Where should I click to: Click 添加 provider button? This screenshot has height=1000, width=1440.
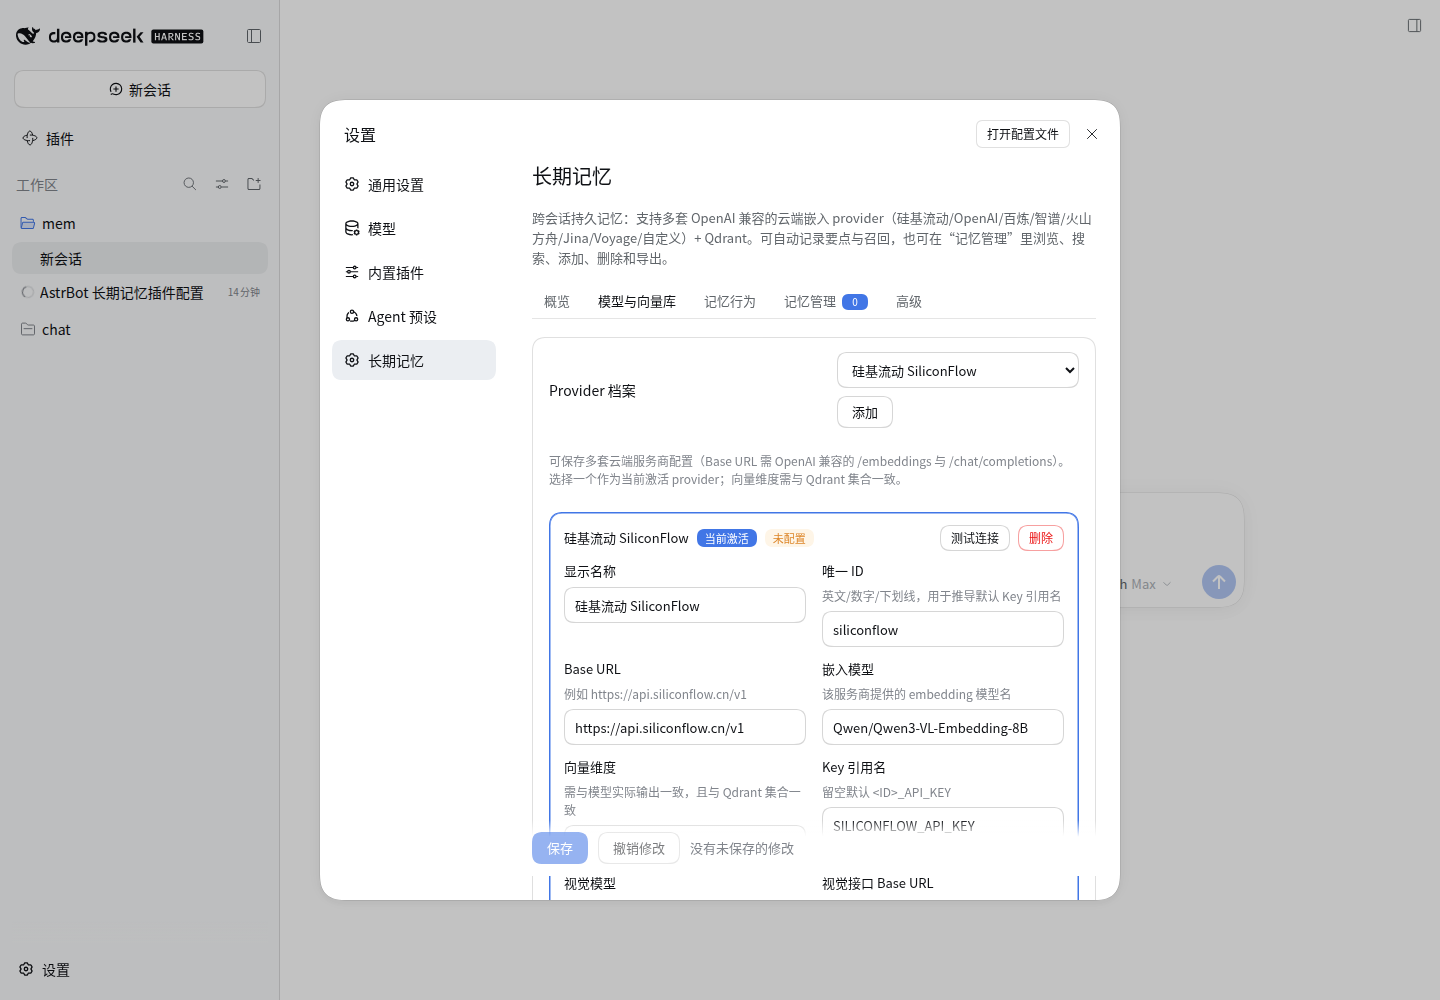[865, 412]
